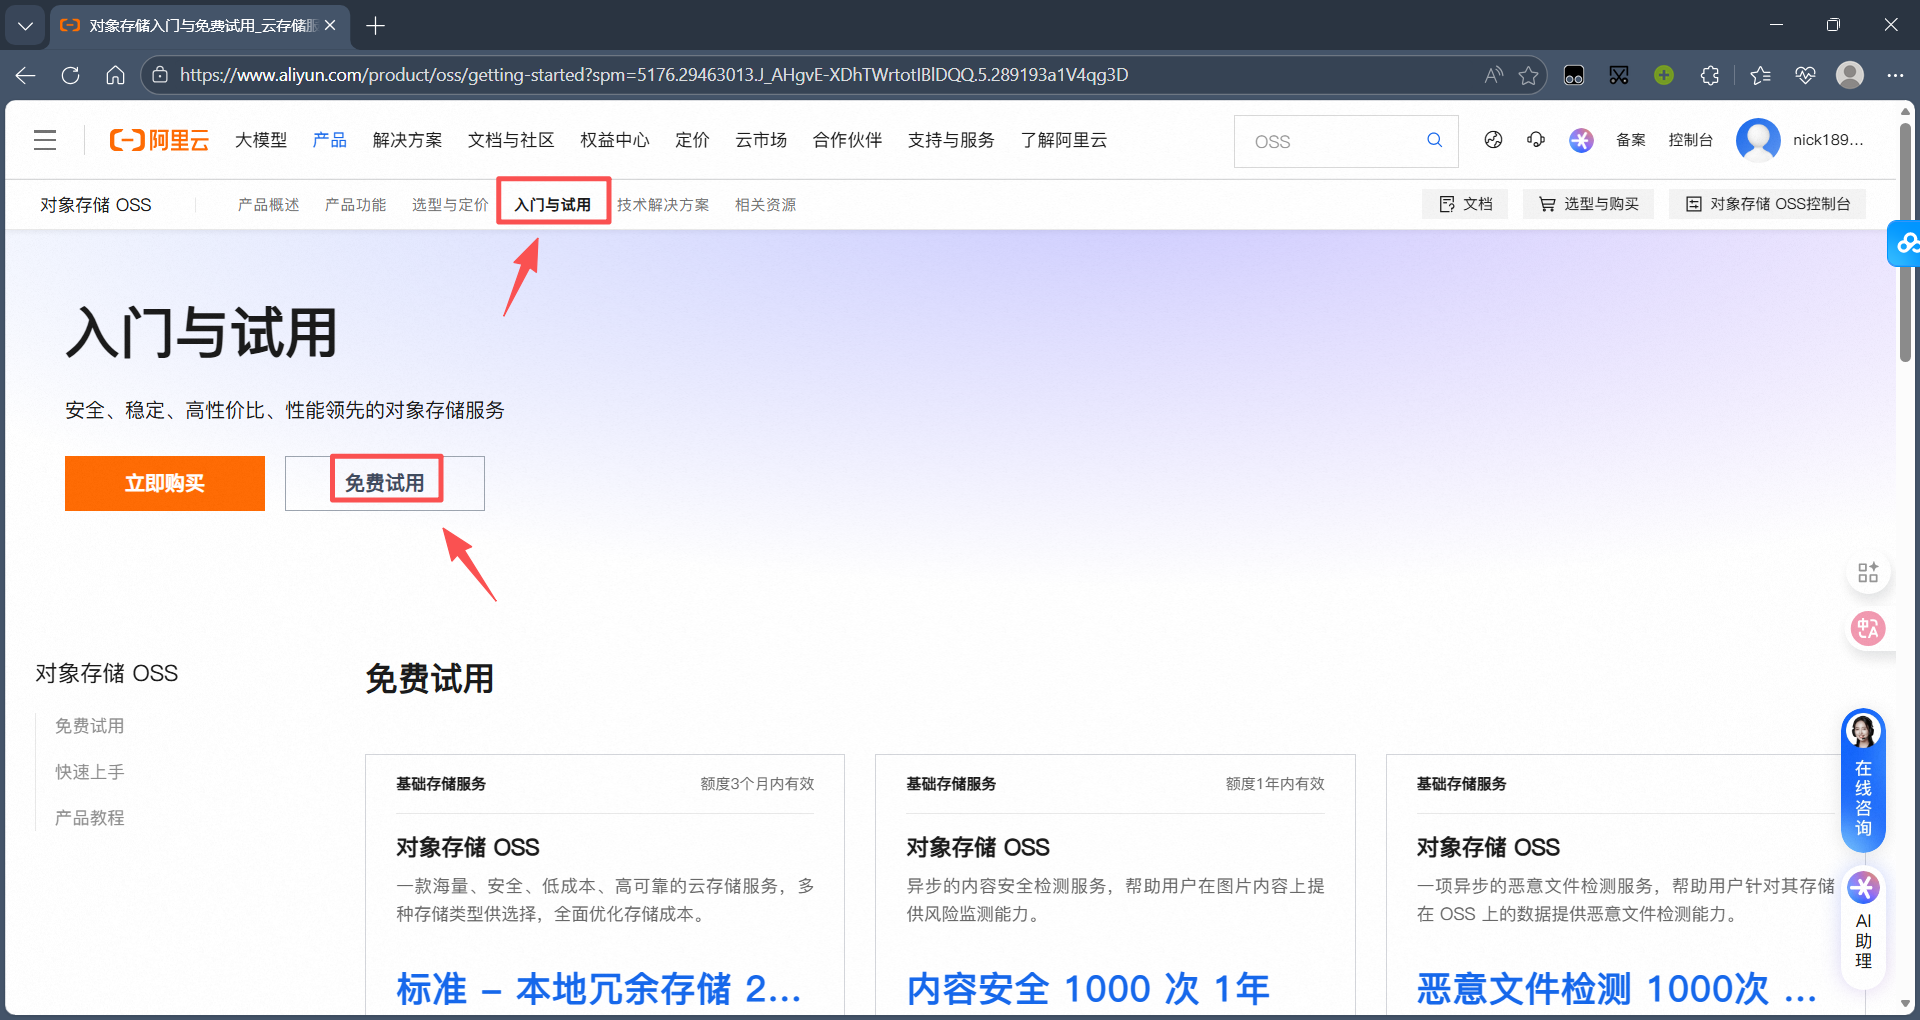Open browser essentials heart icon

pyautogui.click(x=1805, y=75)
